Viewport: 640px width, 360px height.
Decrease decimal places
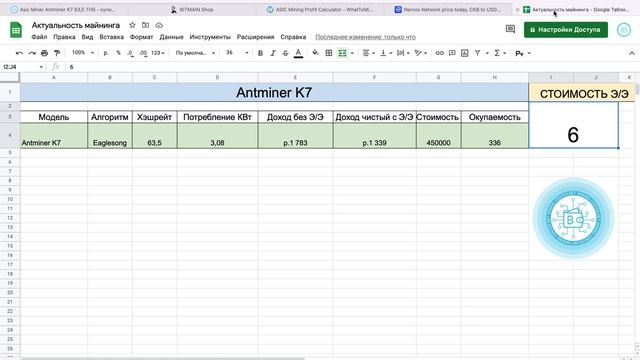point(130,53)
